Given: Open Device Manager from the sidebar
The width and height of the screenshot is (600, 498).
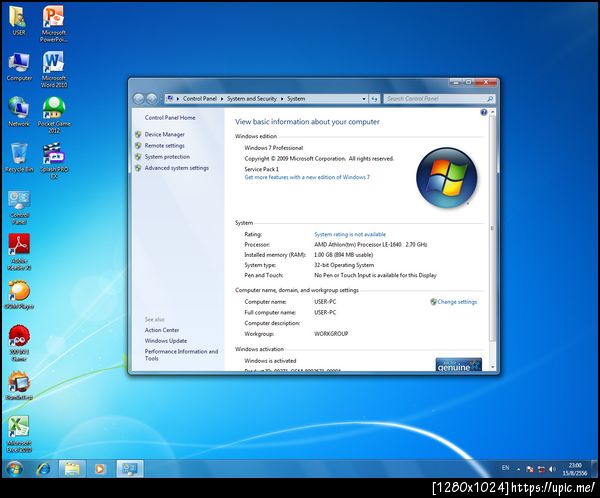Looking at the screenshot, I should [165, 134].
